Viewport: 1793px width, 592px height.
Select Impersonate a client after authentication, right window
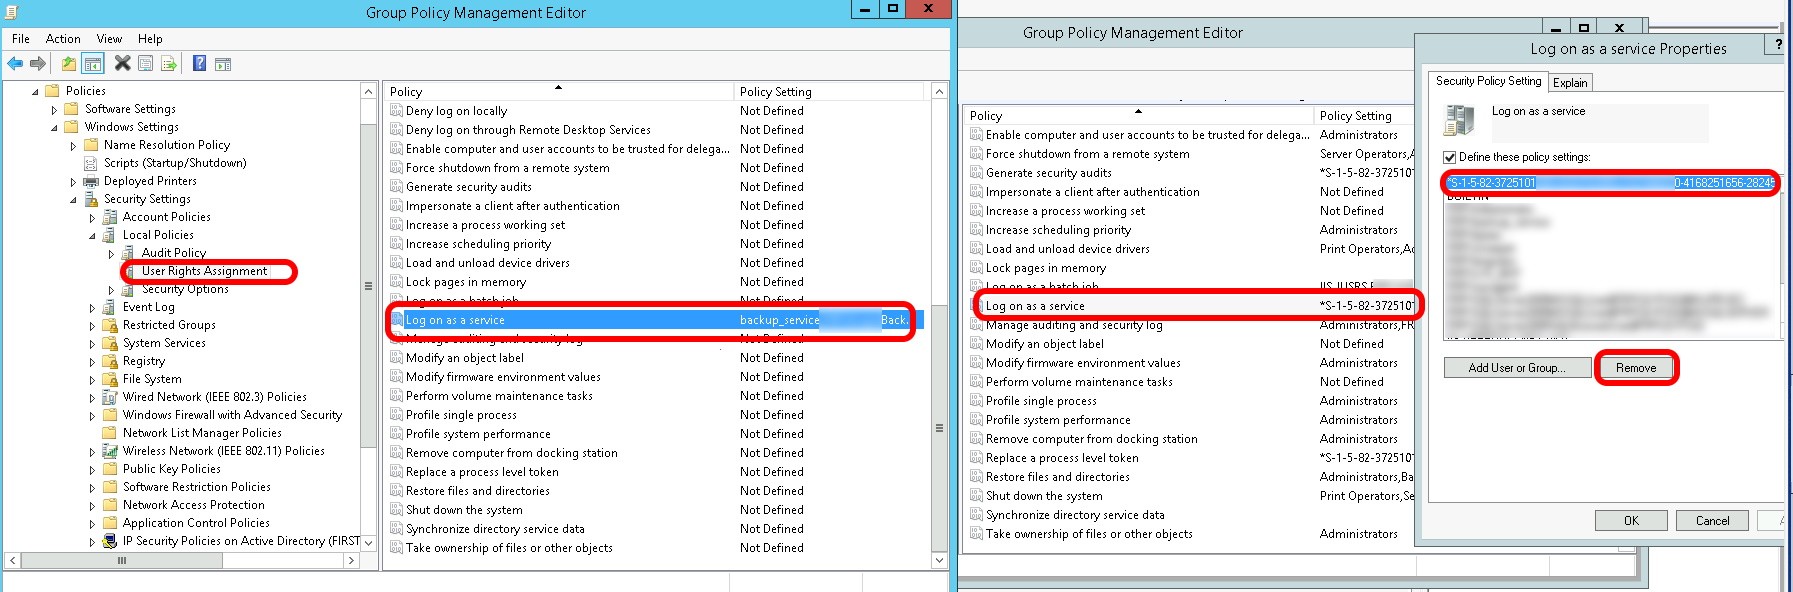[1092, 192]
